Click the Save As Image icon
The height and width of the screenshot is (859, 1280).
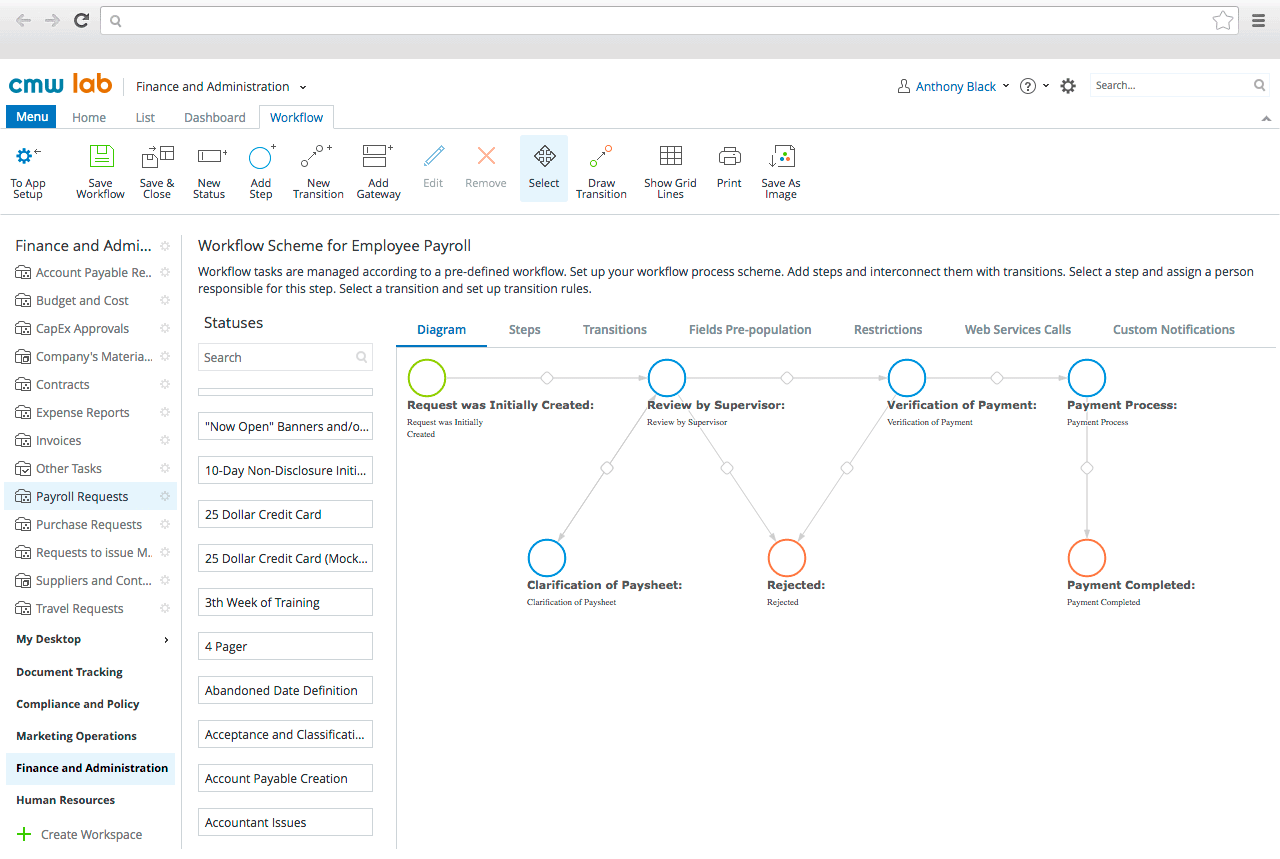pos(781,156)
